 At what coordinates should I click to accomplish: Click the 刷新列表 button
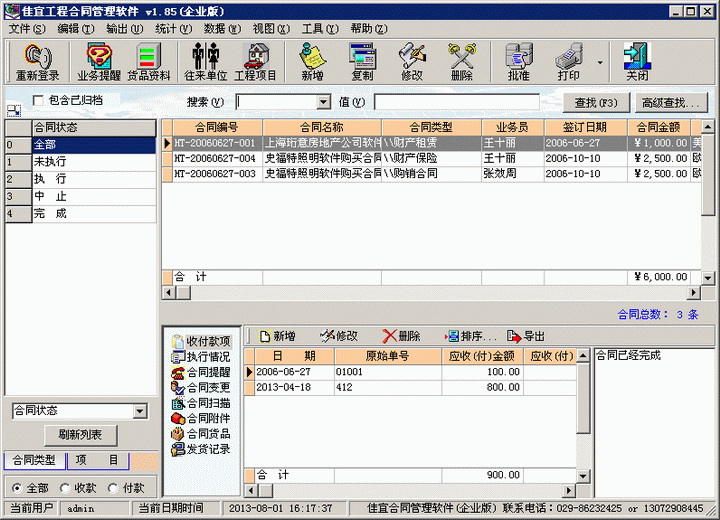(x=80, y=435)
